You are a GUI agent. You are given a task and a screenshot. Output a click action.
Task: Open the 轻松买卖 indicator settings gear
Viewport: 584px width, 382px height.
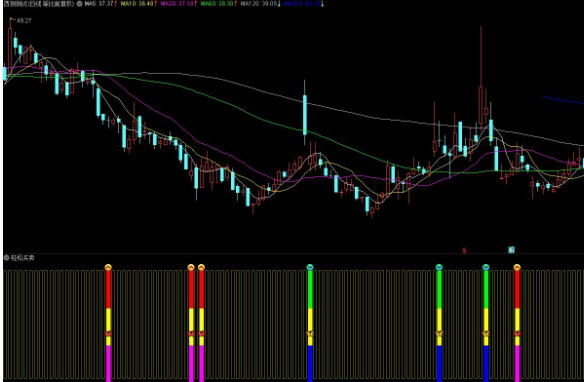pos(6,258)
